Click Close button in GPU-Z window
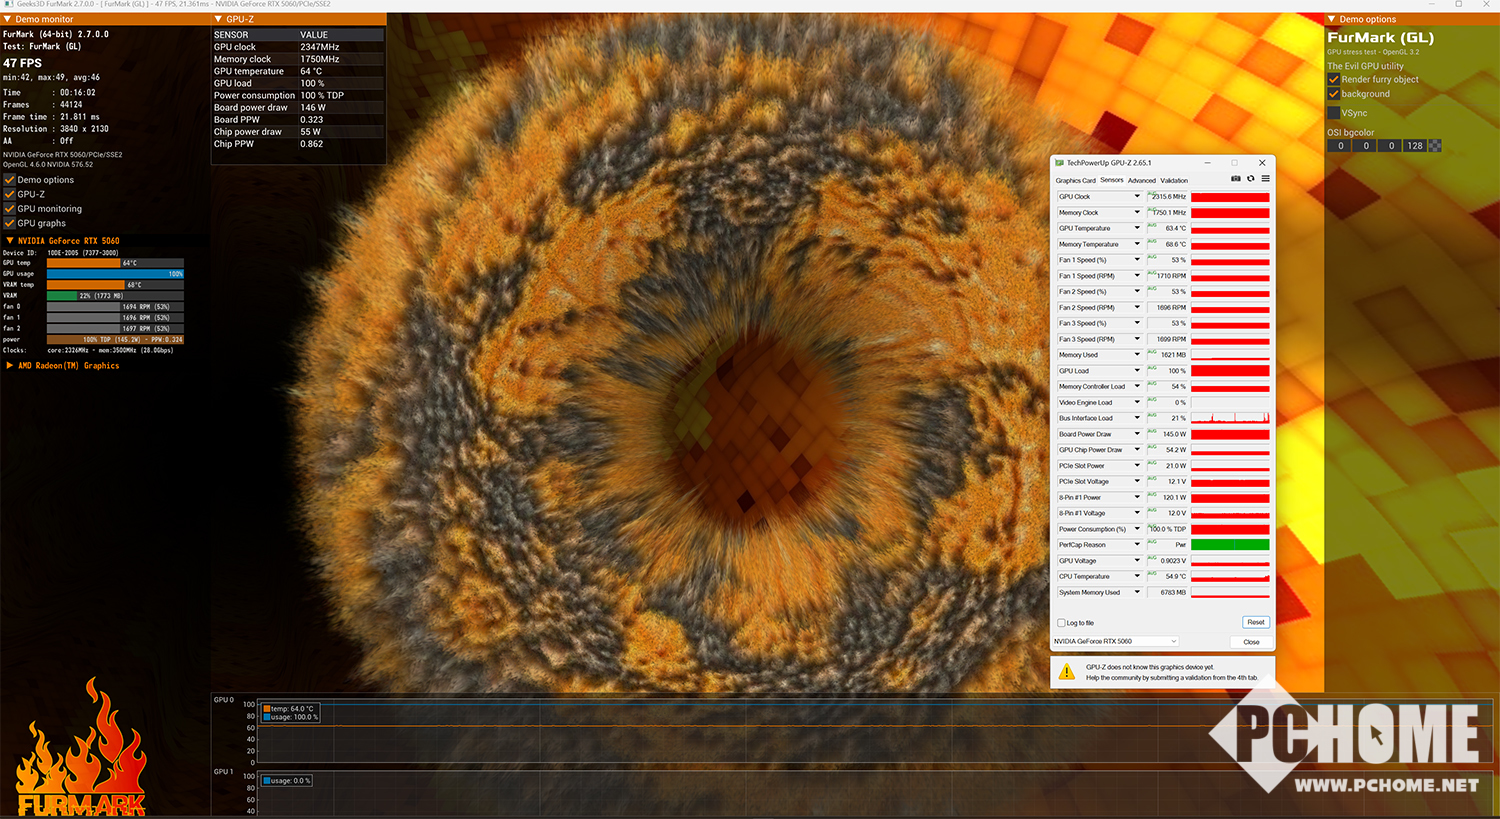1500x819 pixels. pyautogui.click(x=1251, y=642)
